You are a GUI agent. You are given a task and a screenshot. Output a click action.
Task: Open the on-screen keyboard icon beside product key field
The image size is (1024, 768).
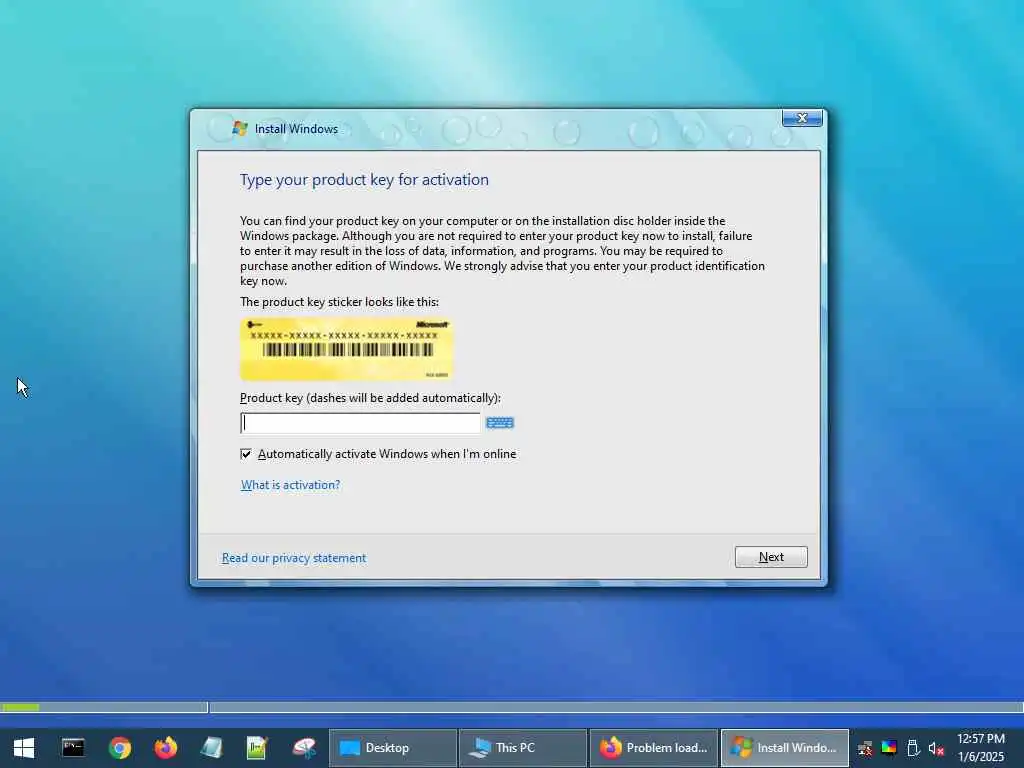pos(500,423)
